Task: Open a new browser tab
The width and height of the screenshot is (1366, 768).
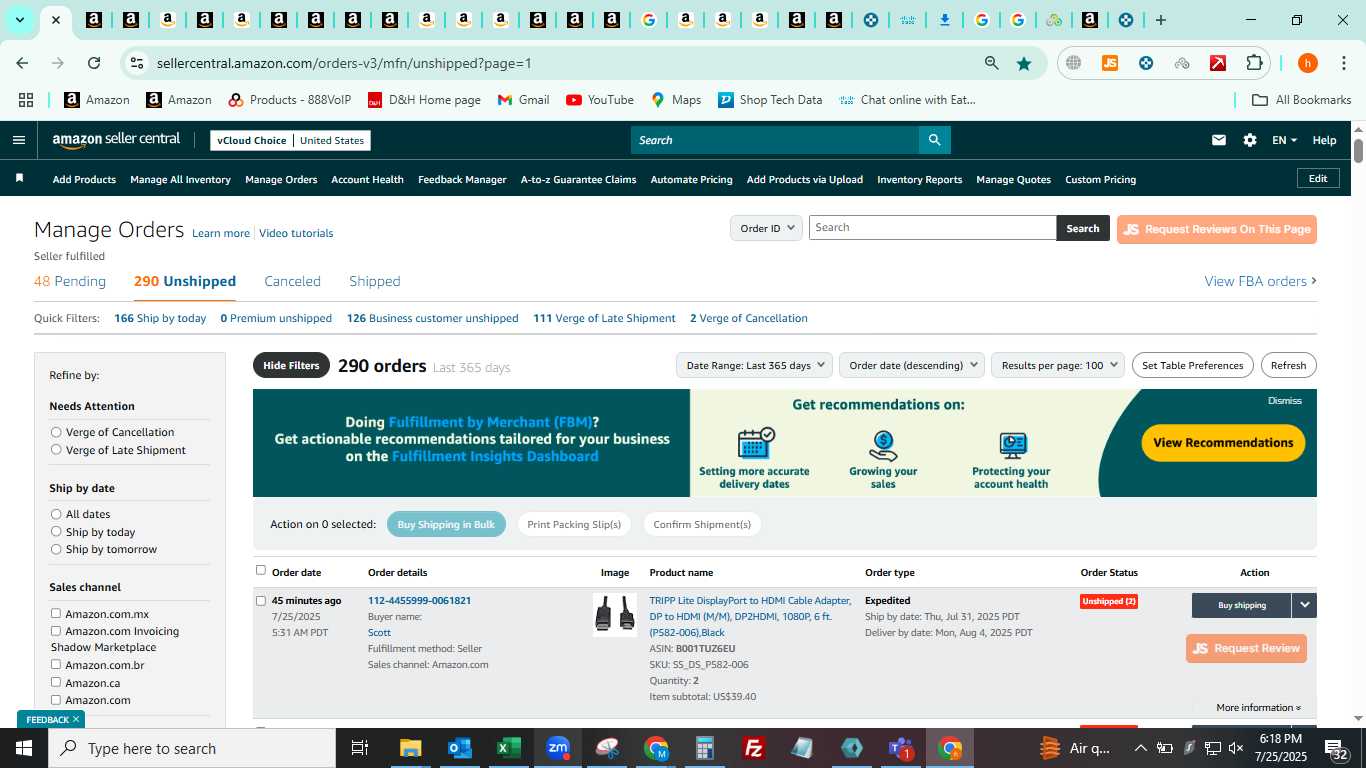Action: point(1161,20)
